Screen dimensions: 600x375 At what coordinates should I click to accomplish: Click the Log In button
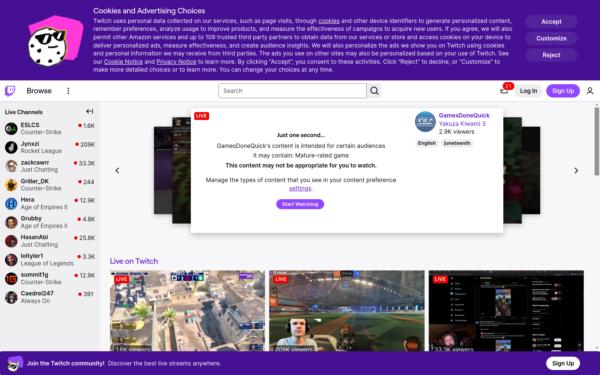pos(528,91)
